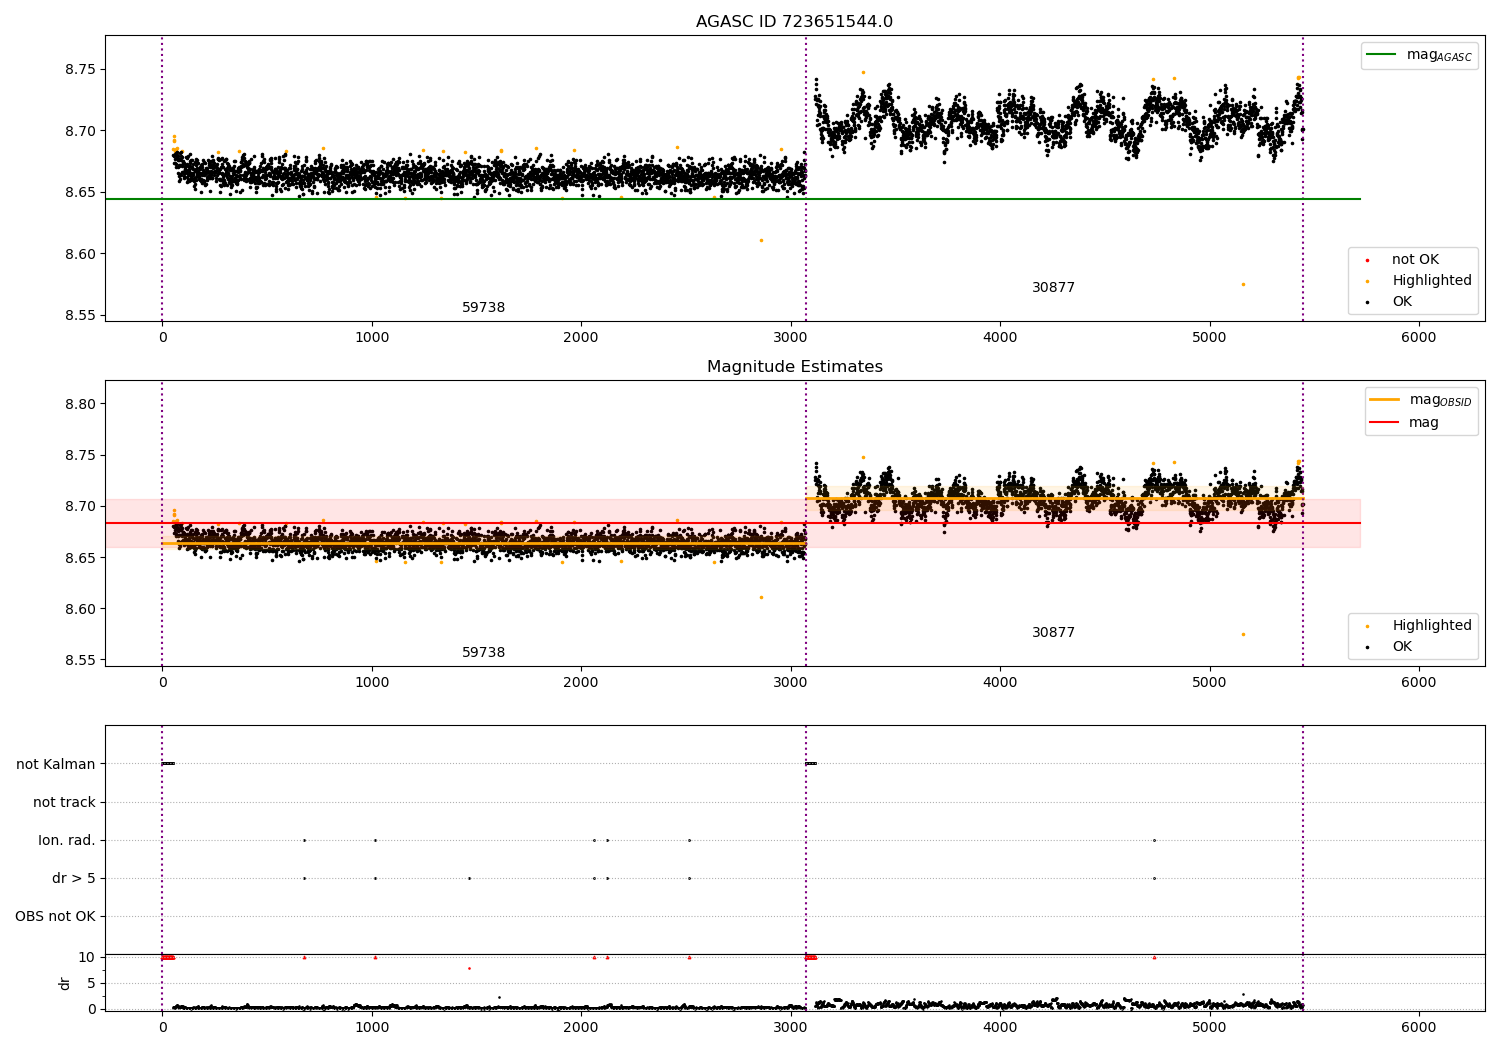Click the 'Highlighted' legend label in middle plot
Viewport: 1500px width, 1050px height.
point(1432,626)
